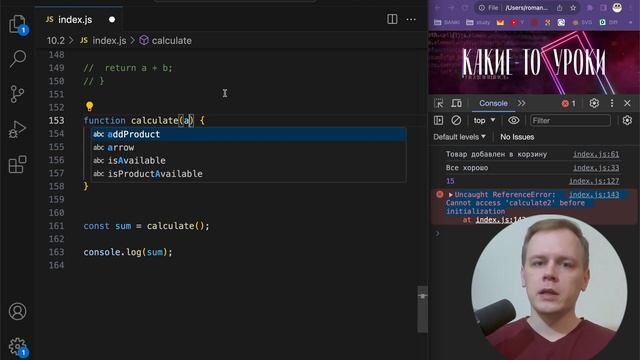The image size is (640, 360).
Task: Open the Run and Debug view
Action: pos(17,129)
